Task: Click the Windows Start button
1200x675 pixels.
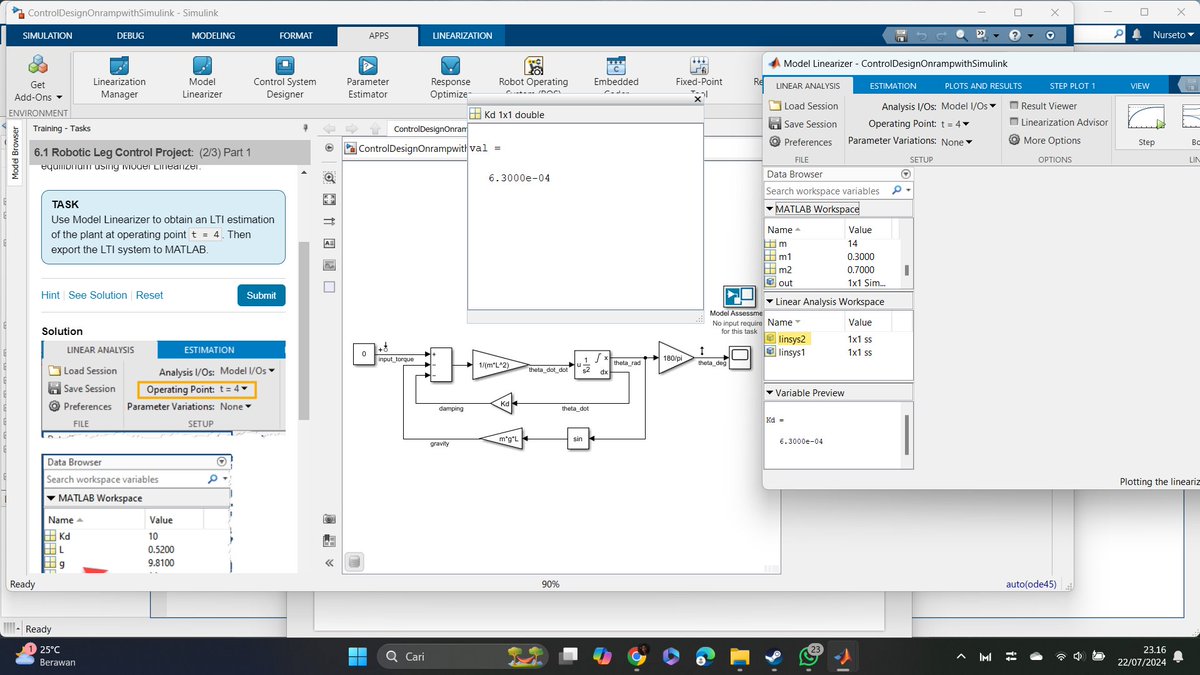Action: [359, 657]
